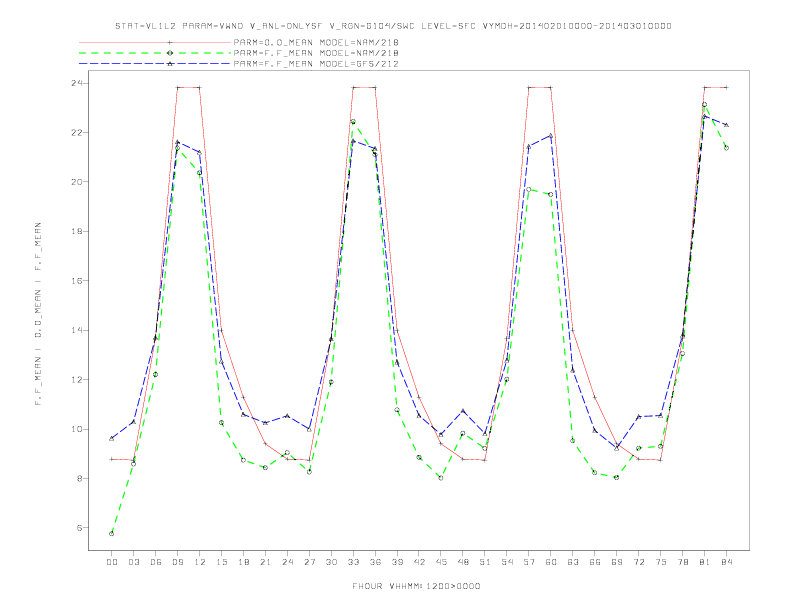Viewport: 792px width, 612px height.
Task: Click the chart title beginning STAT=VL1L2 PARAM=VWND
Action: tap(393, 26)
